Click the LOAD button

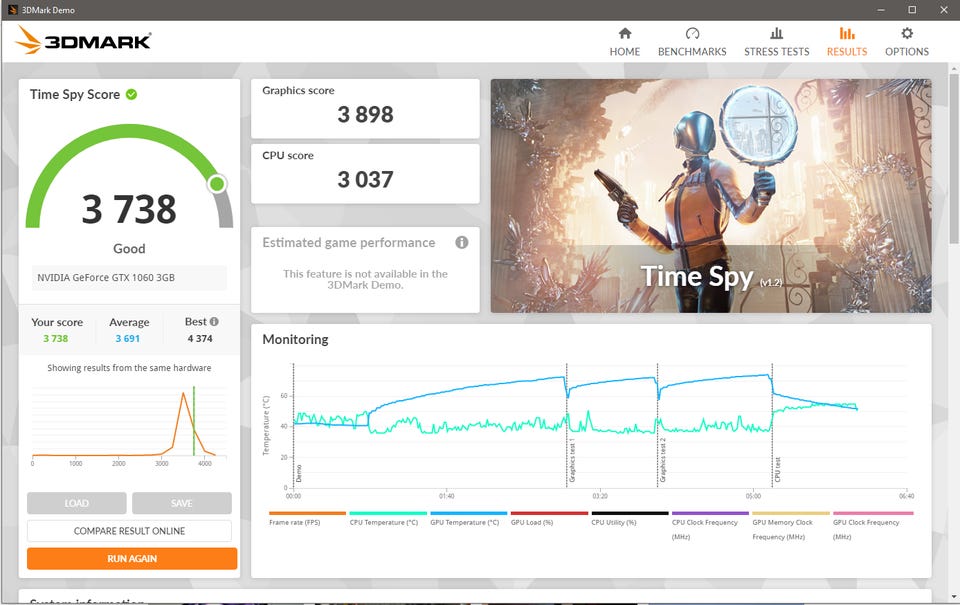coord(77,503)
